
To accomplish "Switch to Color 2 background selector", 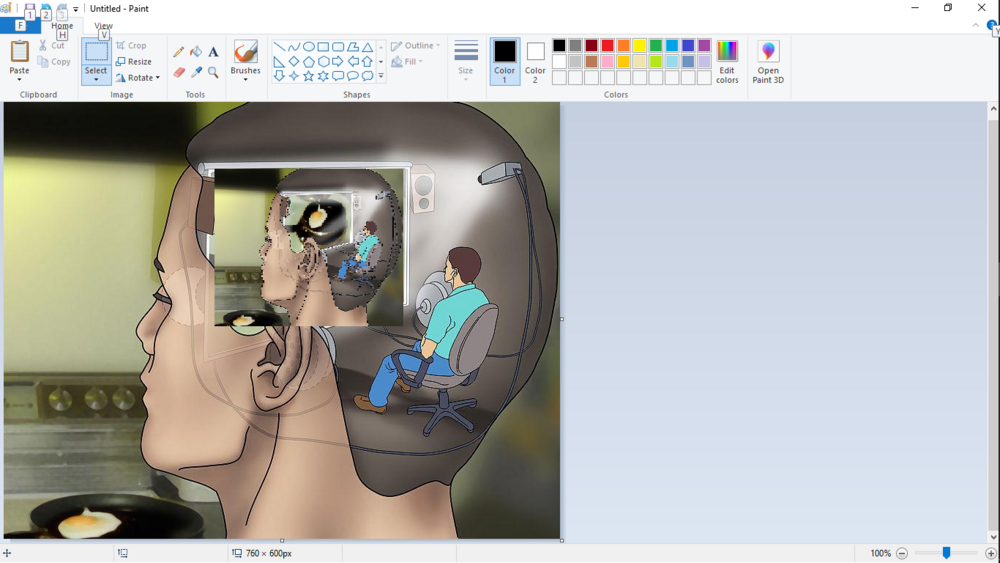I will point(535,61).
